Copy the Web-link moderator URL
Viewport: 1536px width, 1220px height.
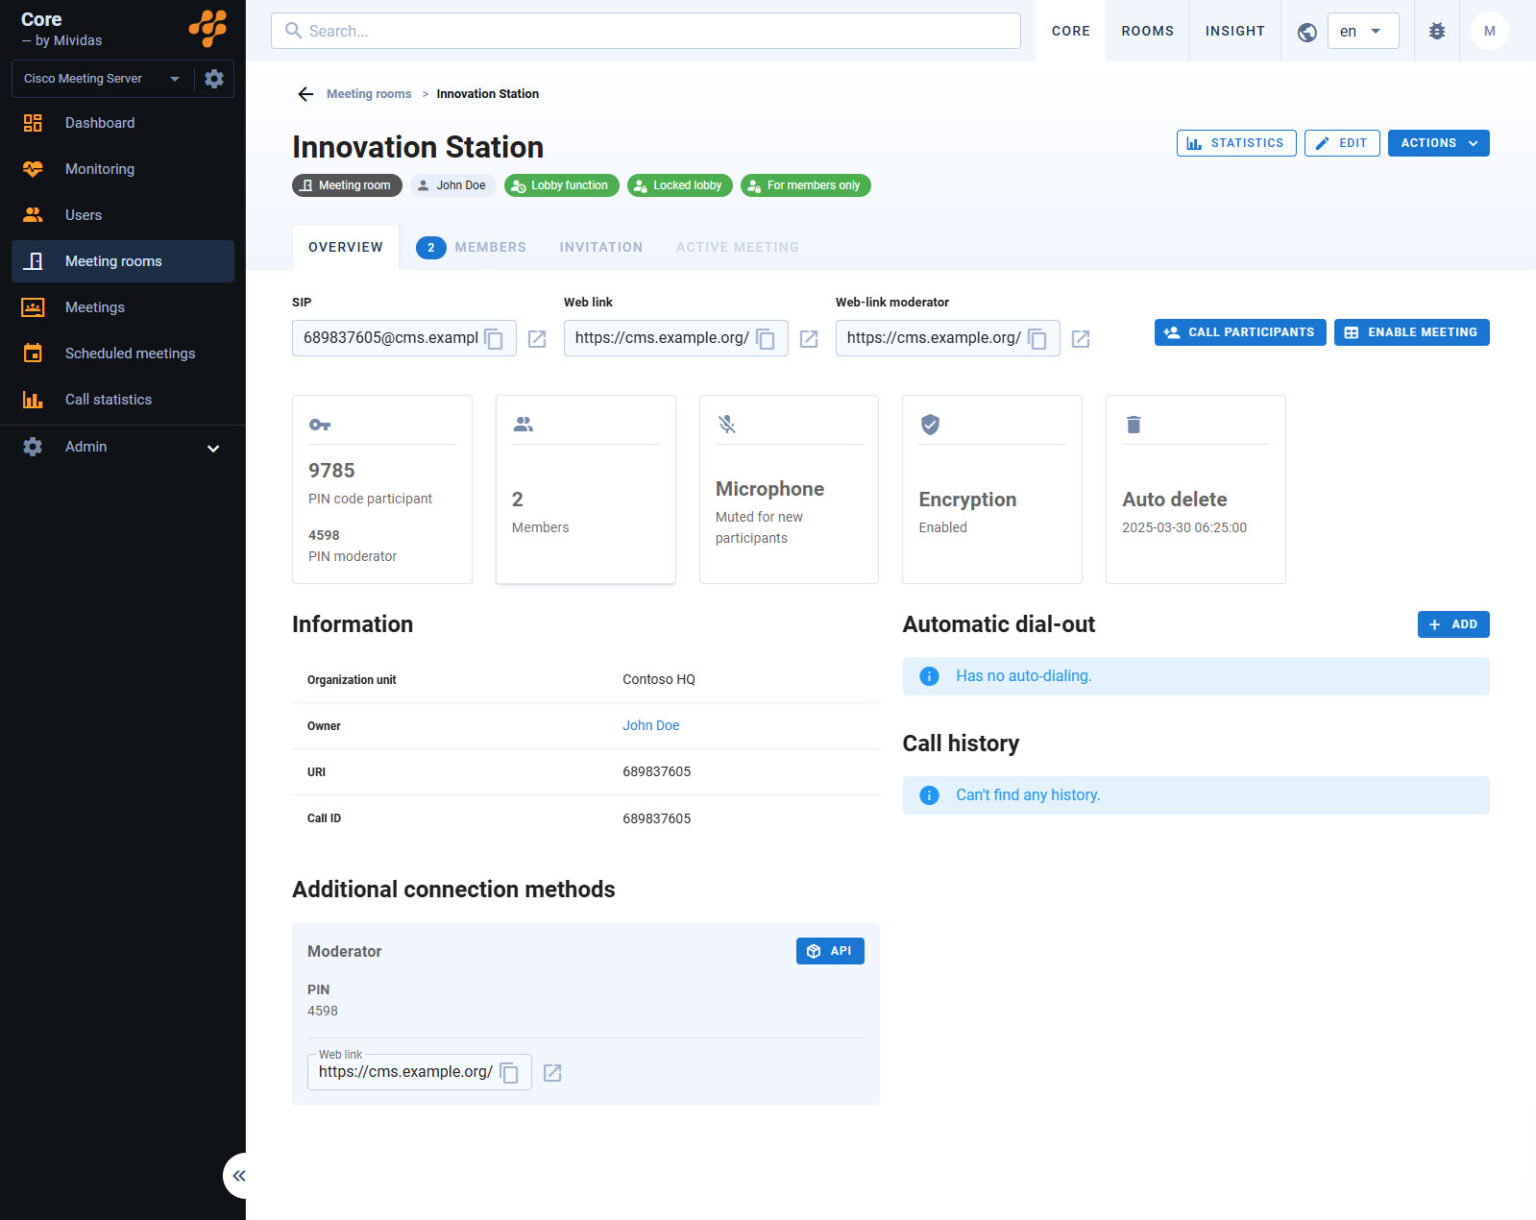[1038, 339]
